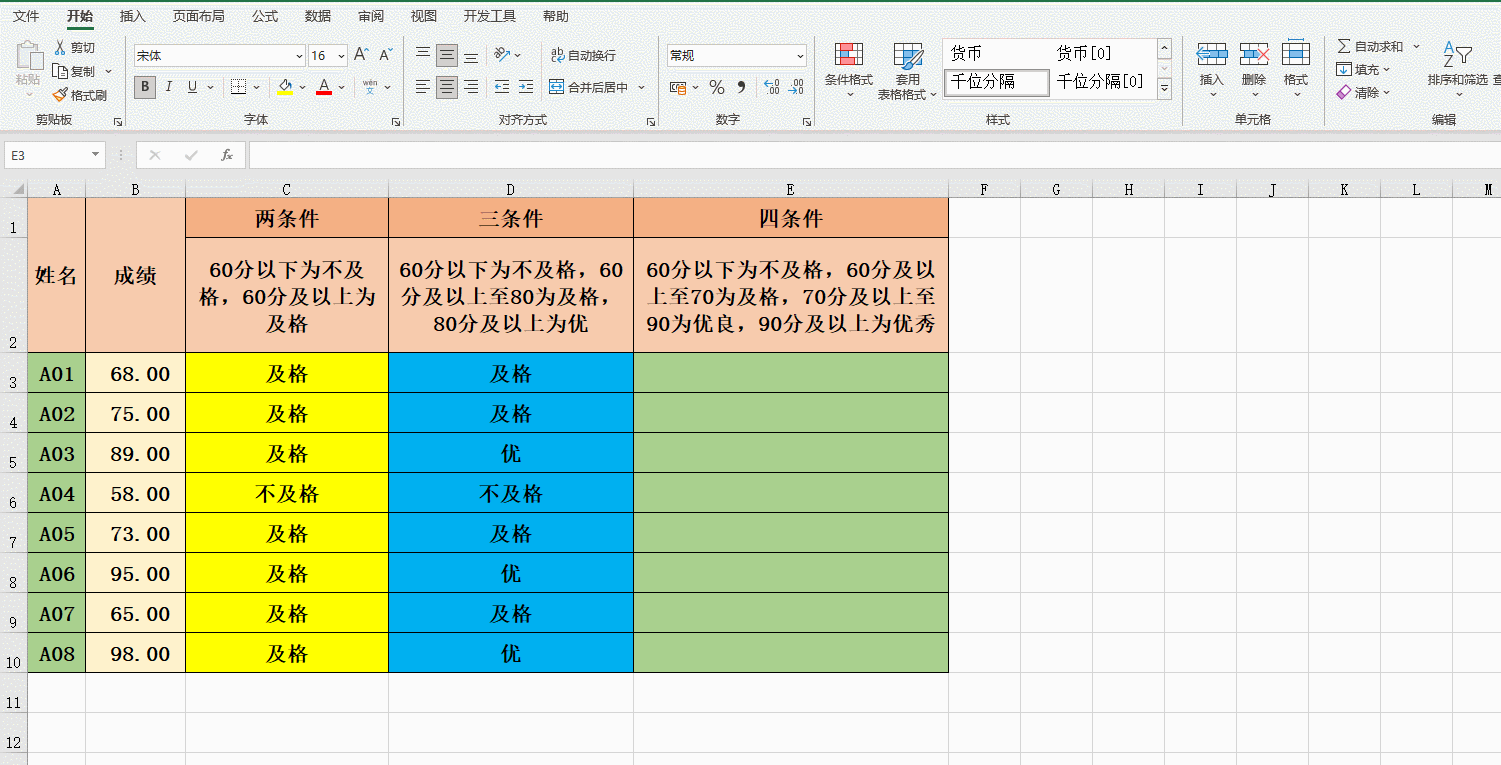The image size is (1501, 765).
Task: Switch to the Formulas (公式) tab
Action: (x=265, y=16)
